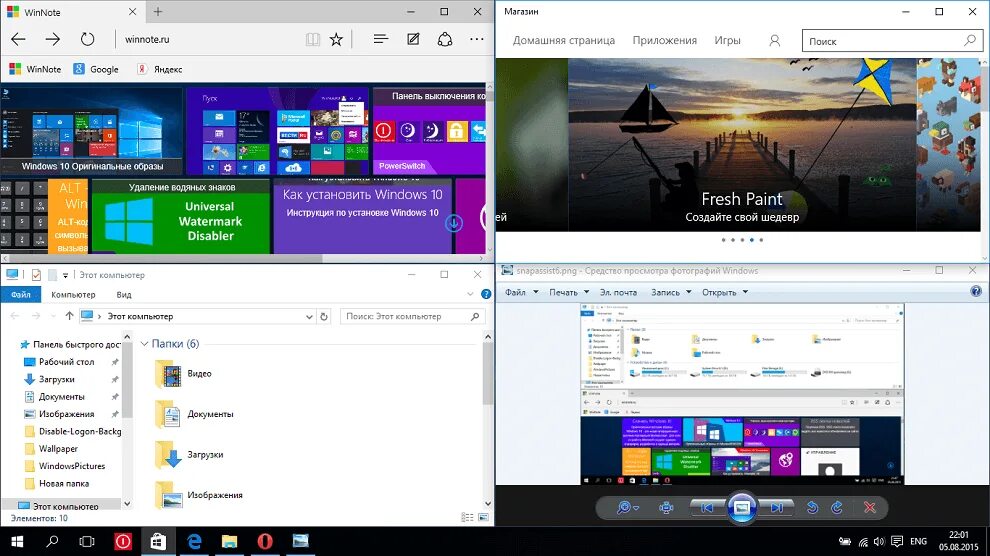
Task: Refresh Этот компьютер in Explorer
Action: pyautogui.click(x=324, y=317)
